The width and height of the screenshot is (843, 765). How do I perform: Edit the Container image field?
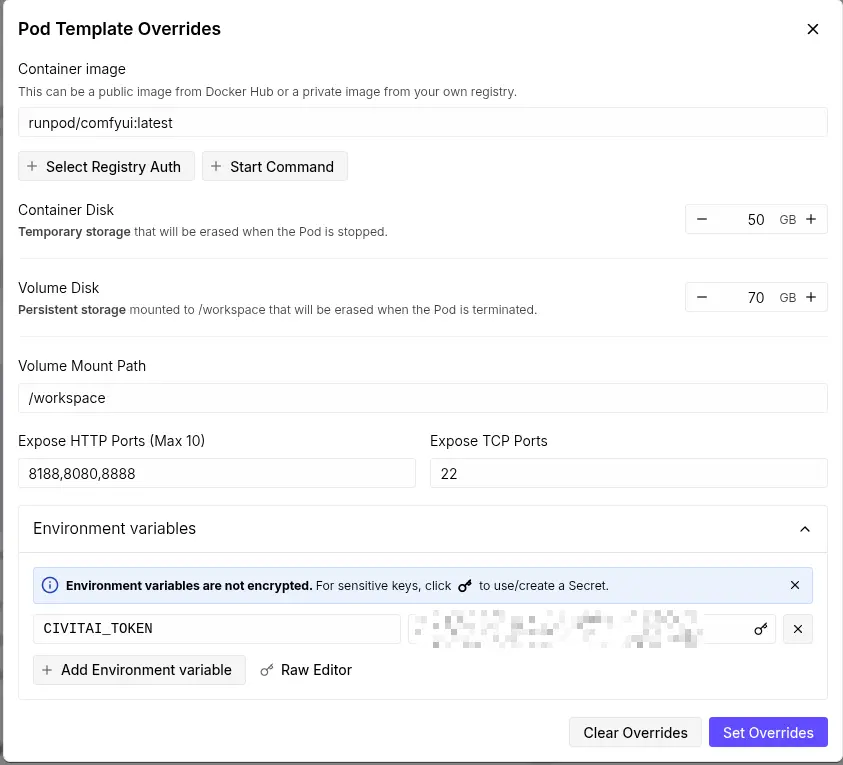point(422,123)
